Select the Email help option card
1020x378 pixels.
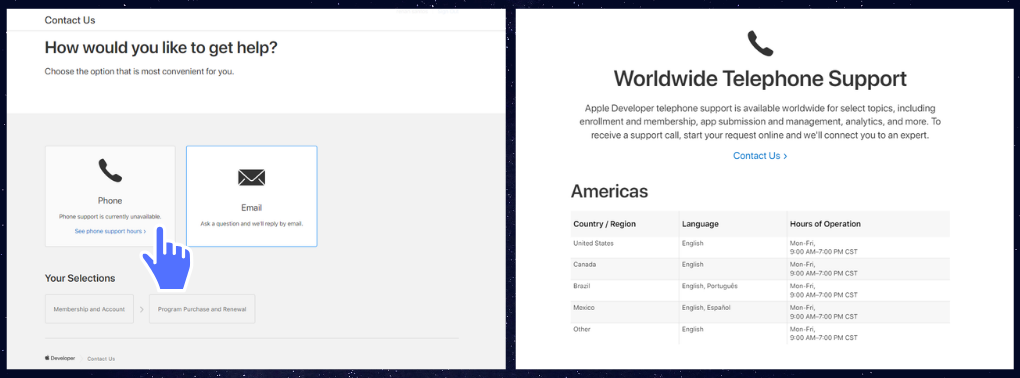(x=252, y=196)
